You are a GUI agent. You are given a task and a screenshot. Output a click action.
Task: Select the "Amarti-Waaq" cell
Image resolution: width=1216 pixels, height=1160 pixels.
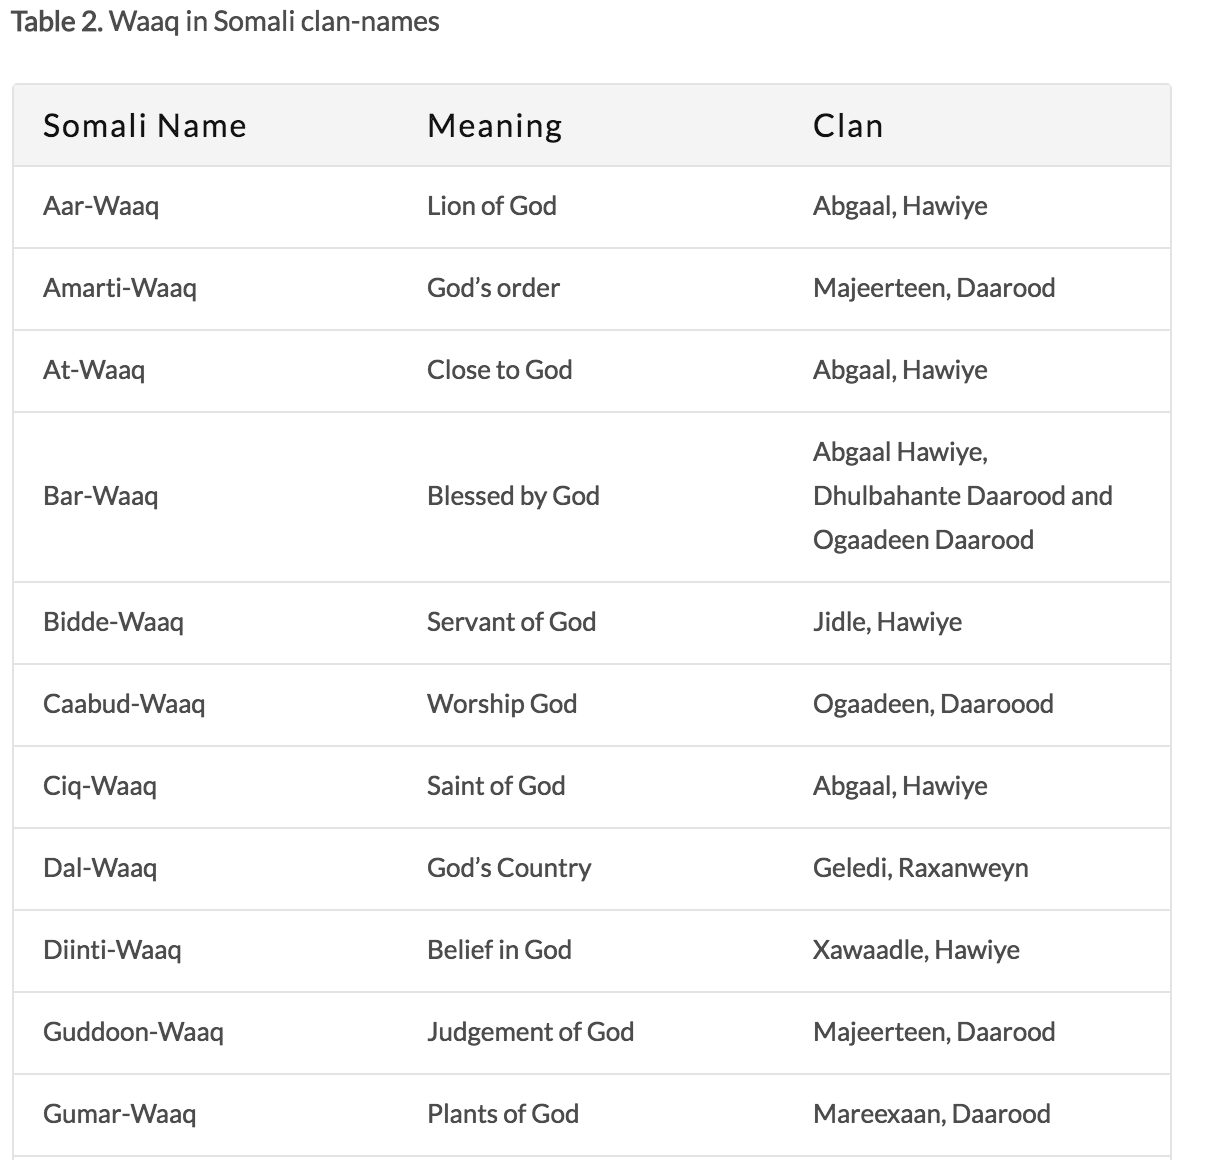point(120,288)
